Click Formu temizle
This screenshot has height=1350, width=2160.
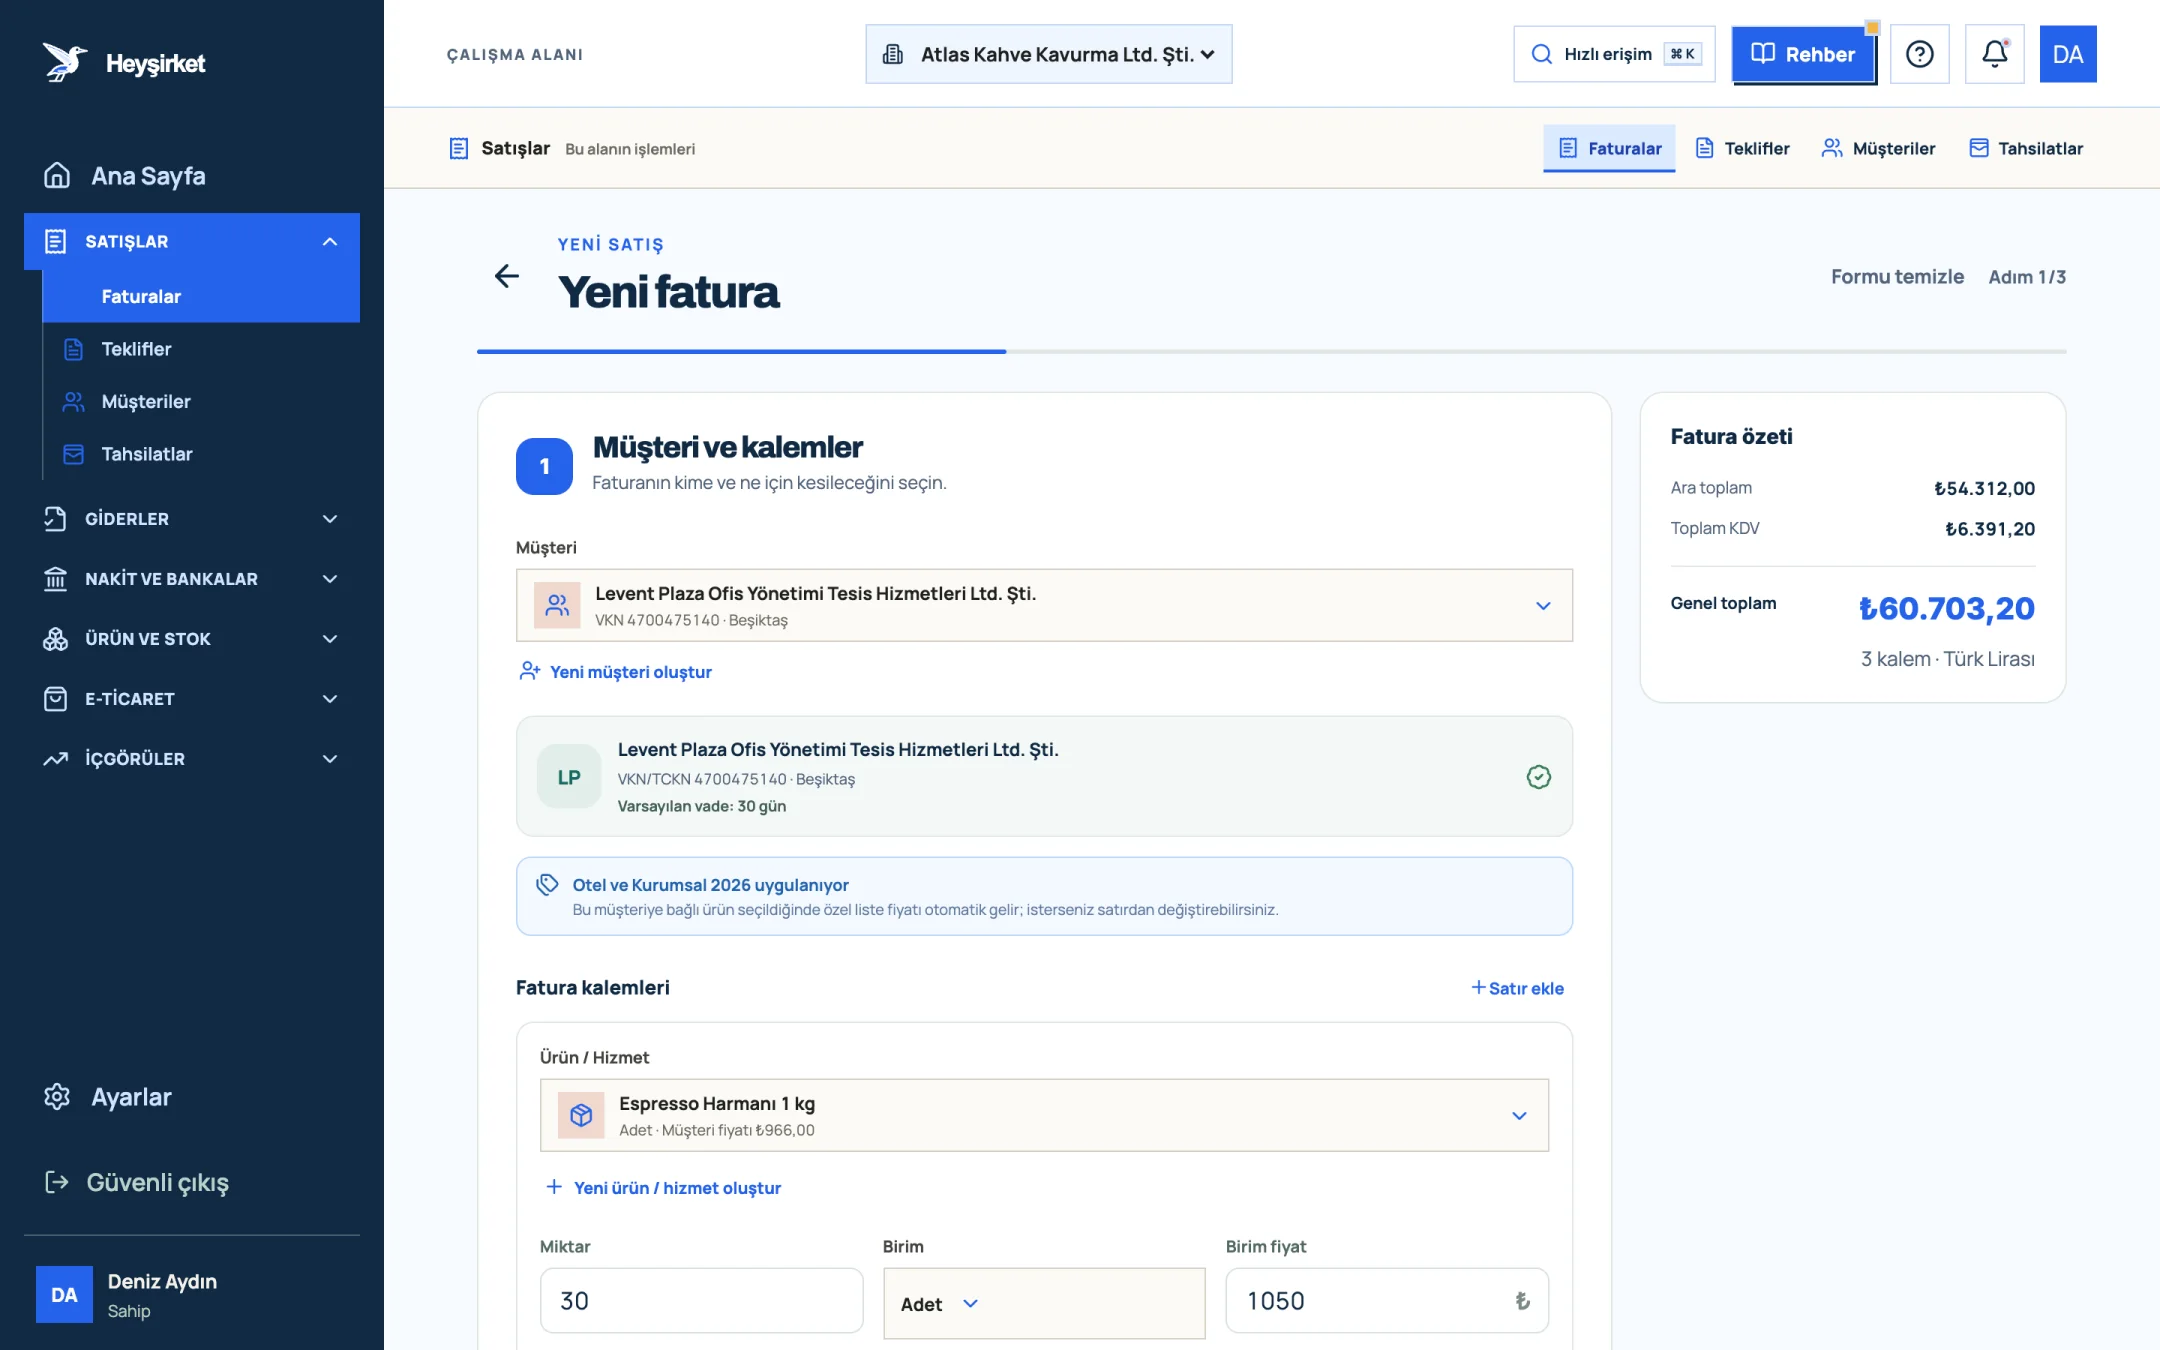(x=1897, y=276)
